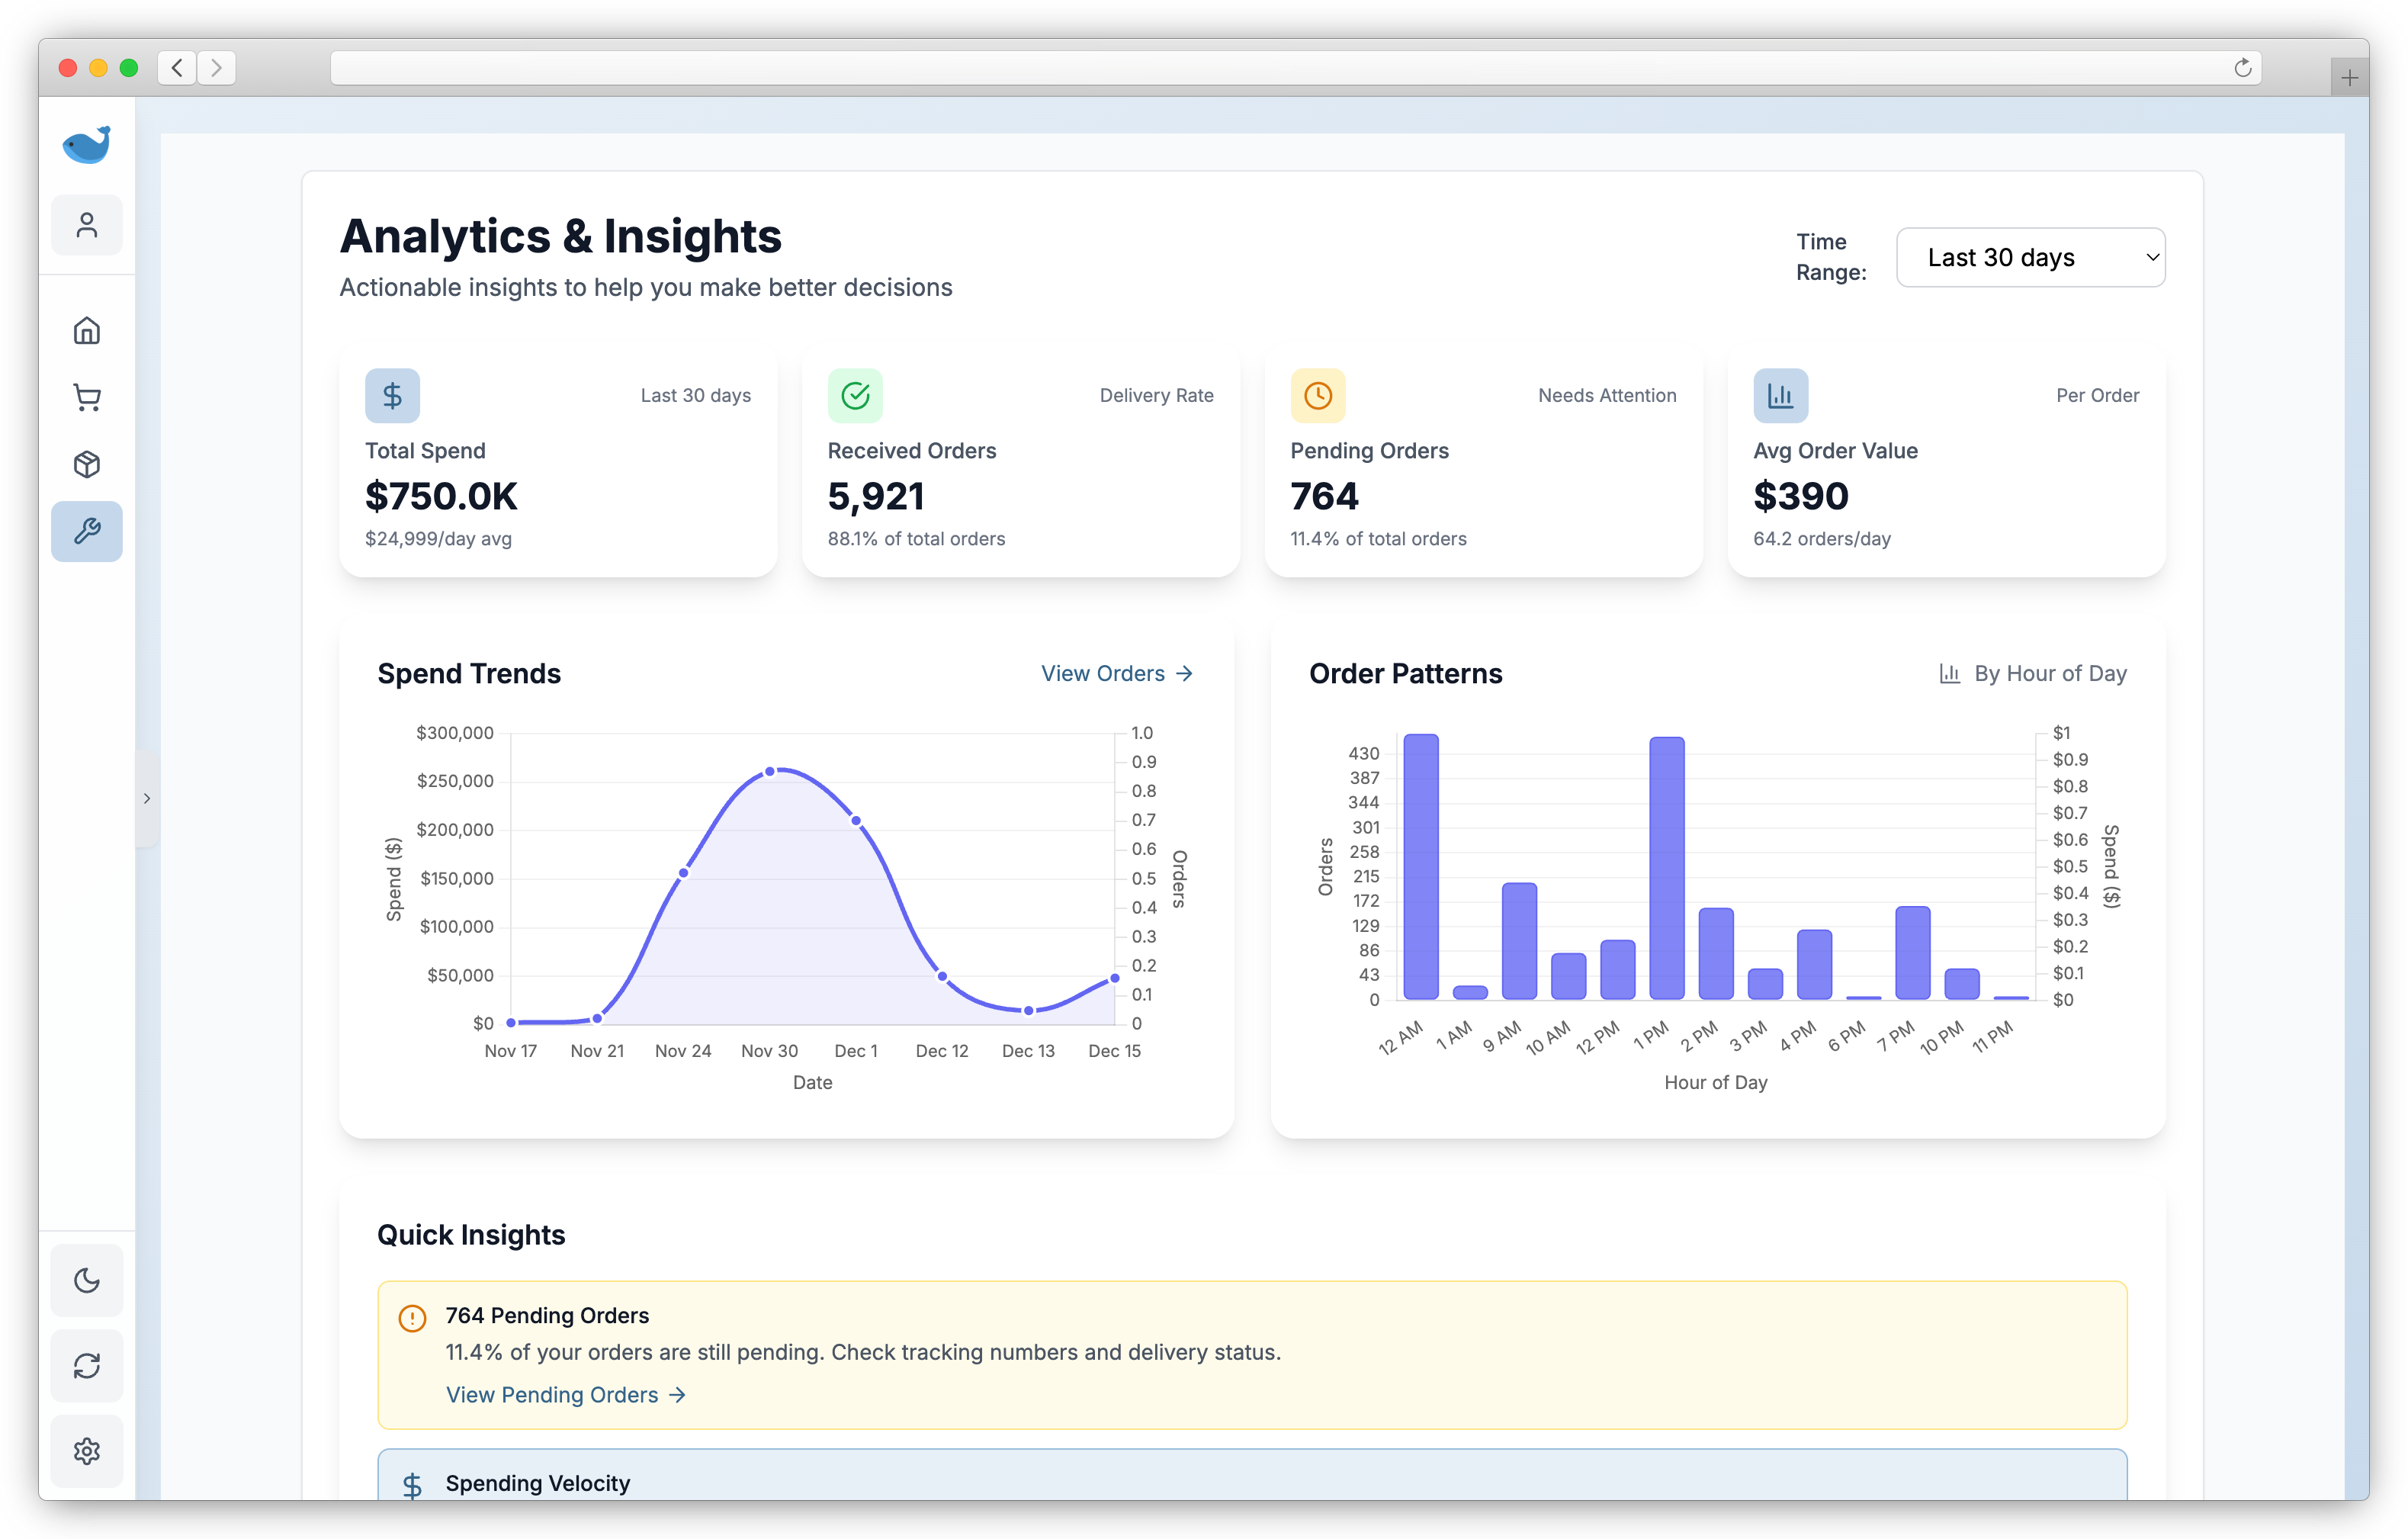Click the whale app logo
The height and width of the screenshot is (1539, 2408).
[87, 144]
